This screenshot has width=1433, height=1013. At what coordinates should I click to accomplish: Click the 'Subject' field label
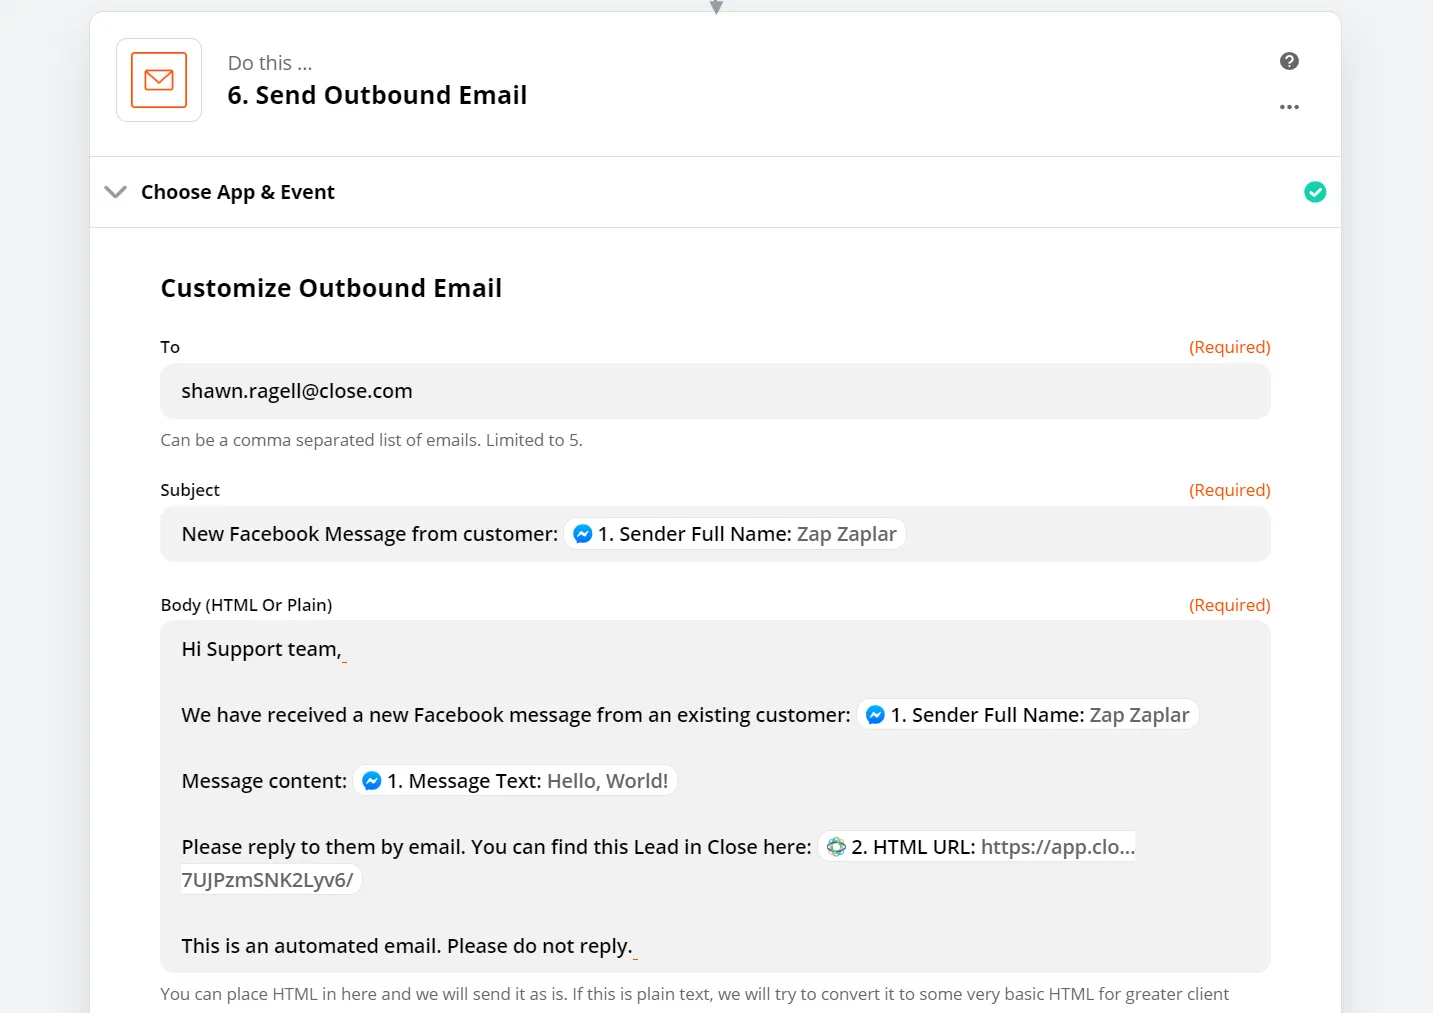click(x=190, y=490)
